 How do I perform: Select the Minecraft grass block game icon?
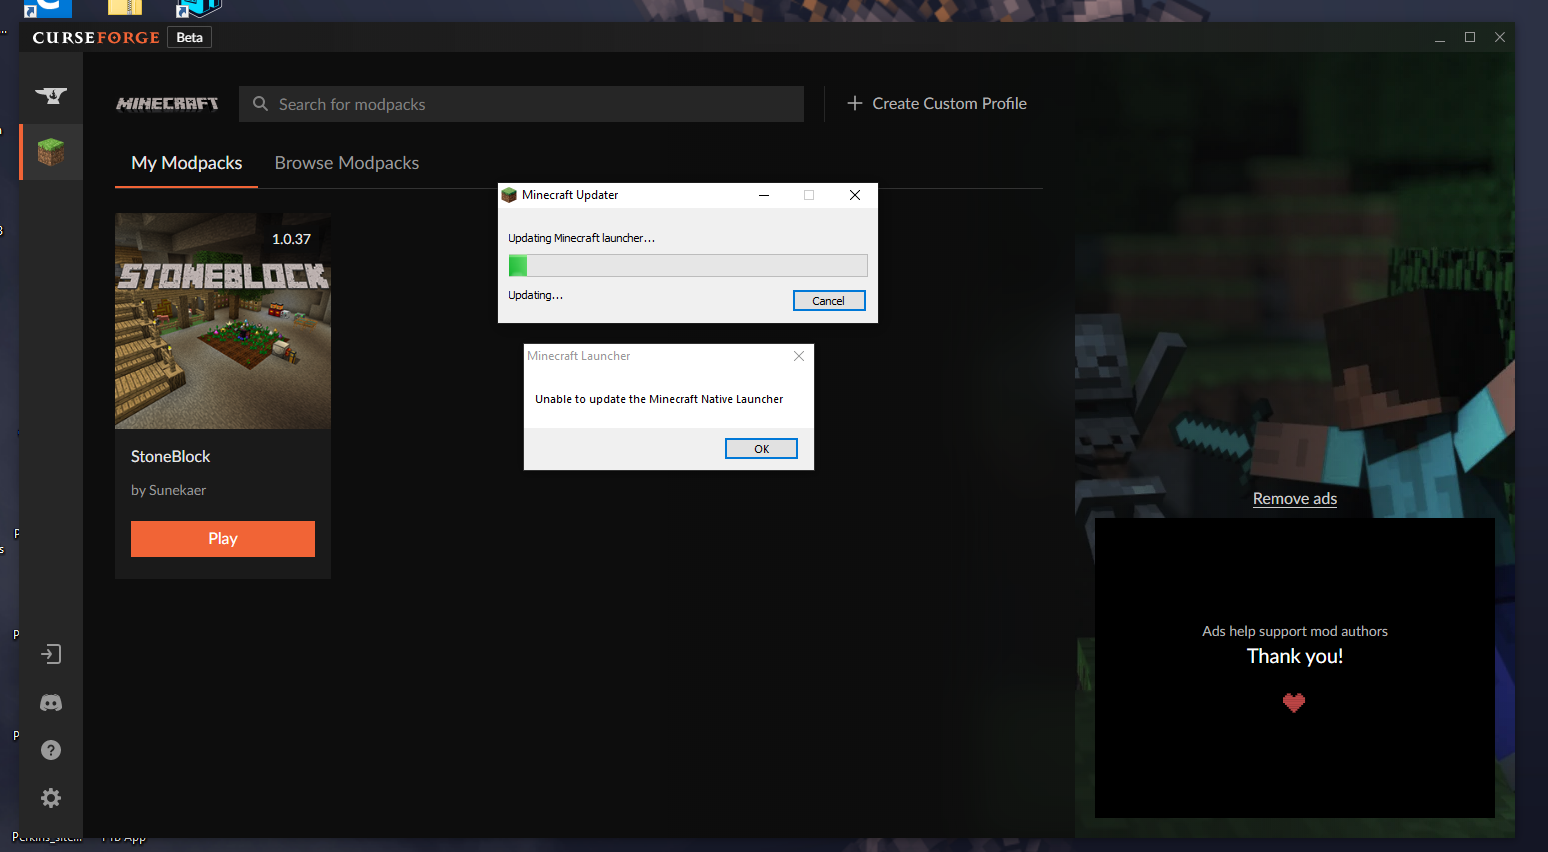coord(51,152)
